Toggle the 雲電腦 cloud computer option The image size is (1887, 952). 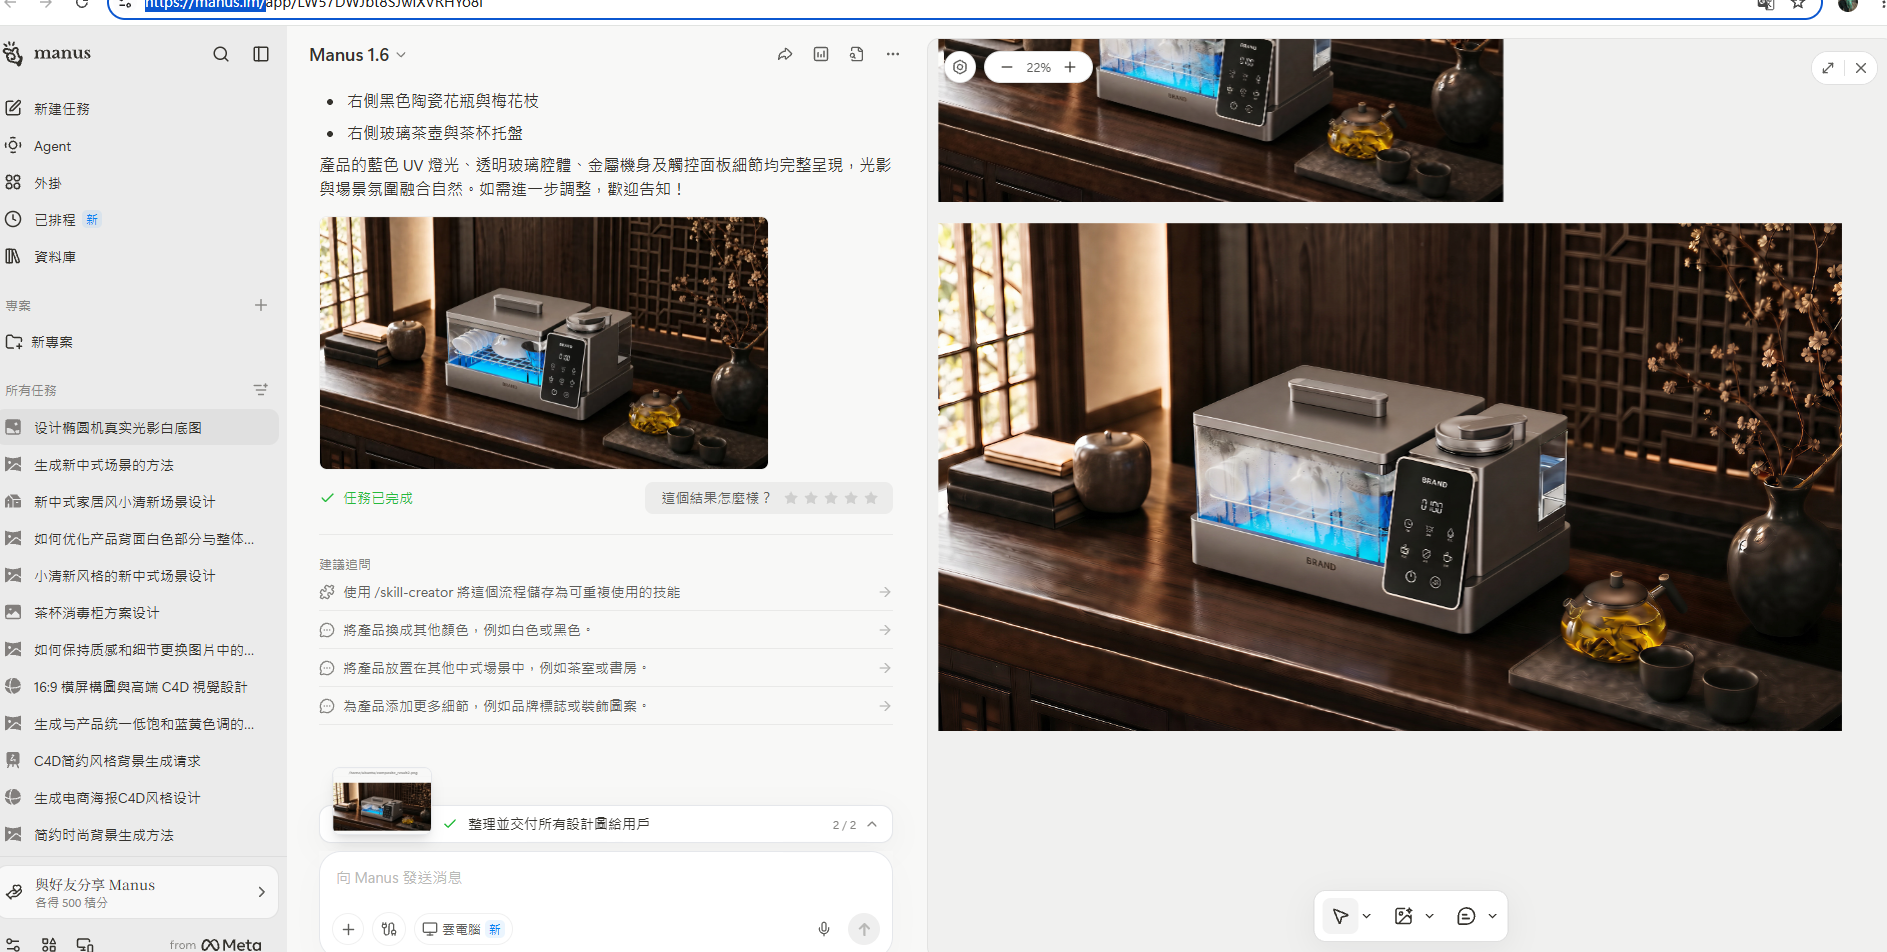(x=462, y=929)
